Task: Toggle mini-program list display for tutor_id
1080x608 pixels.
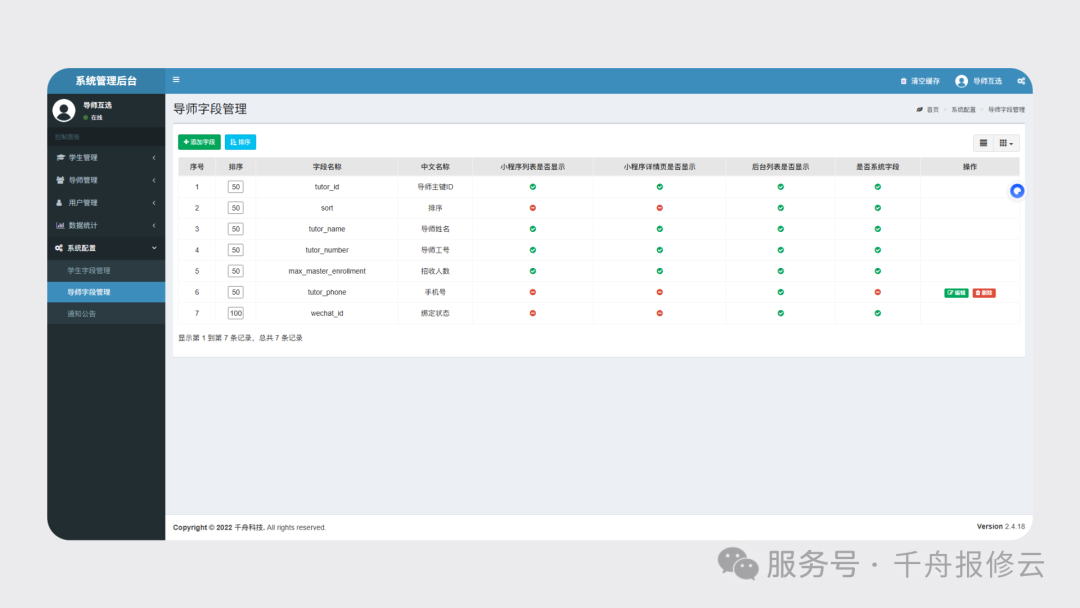Action: pyautogui.click(x=532, y=187)
